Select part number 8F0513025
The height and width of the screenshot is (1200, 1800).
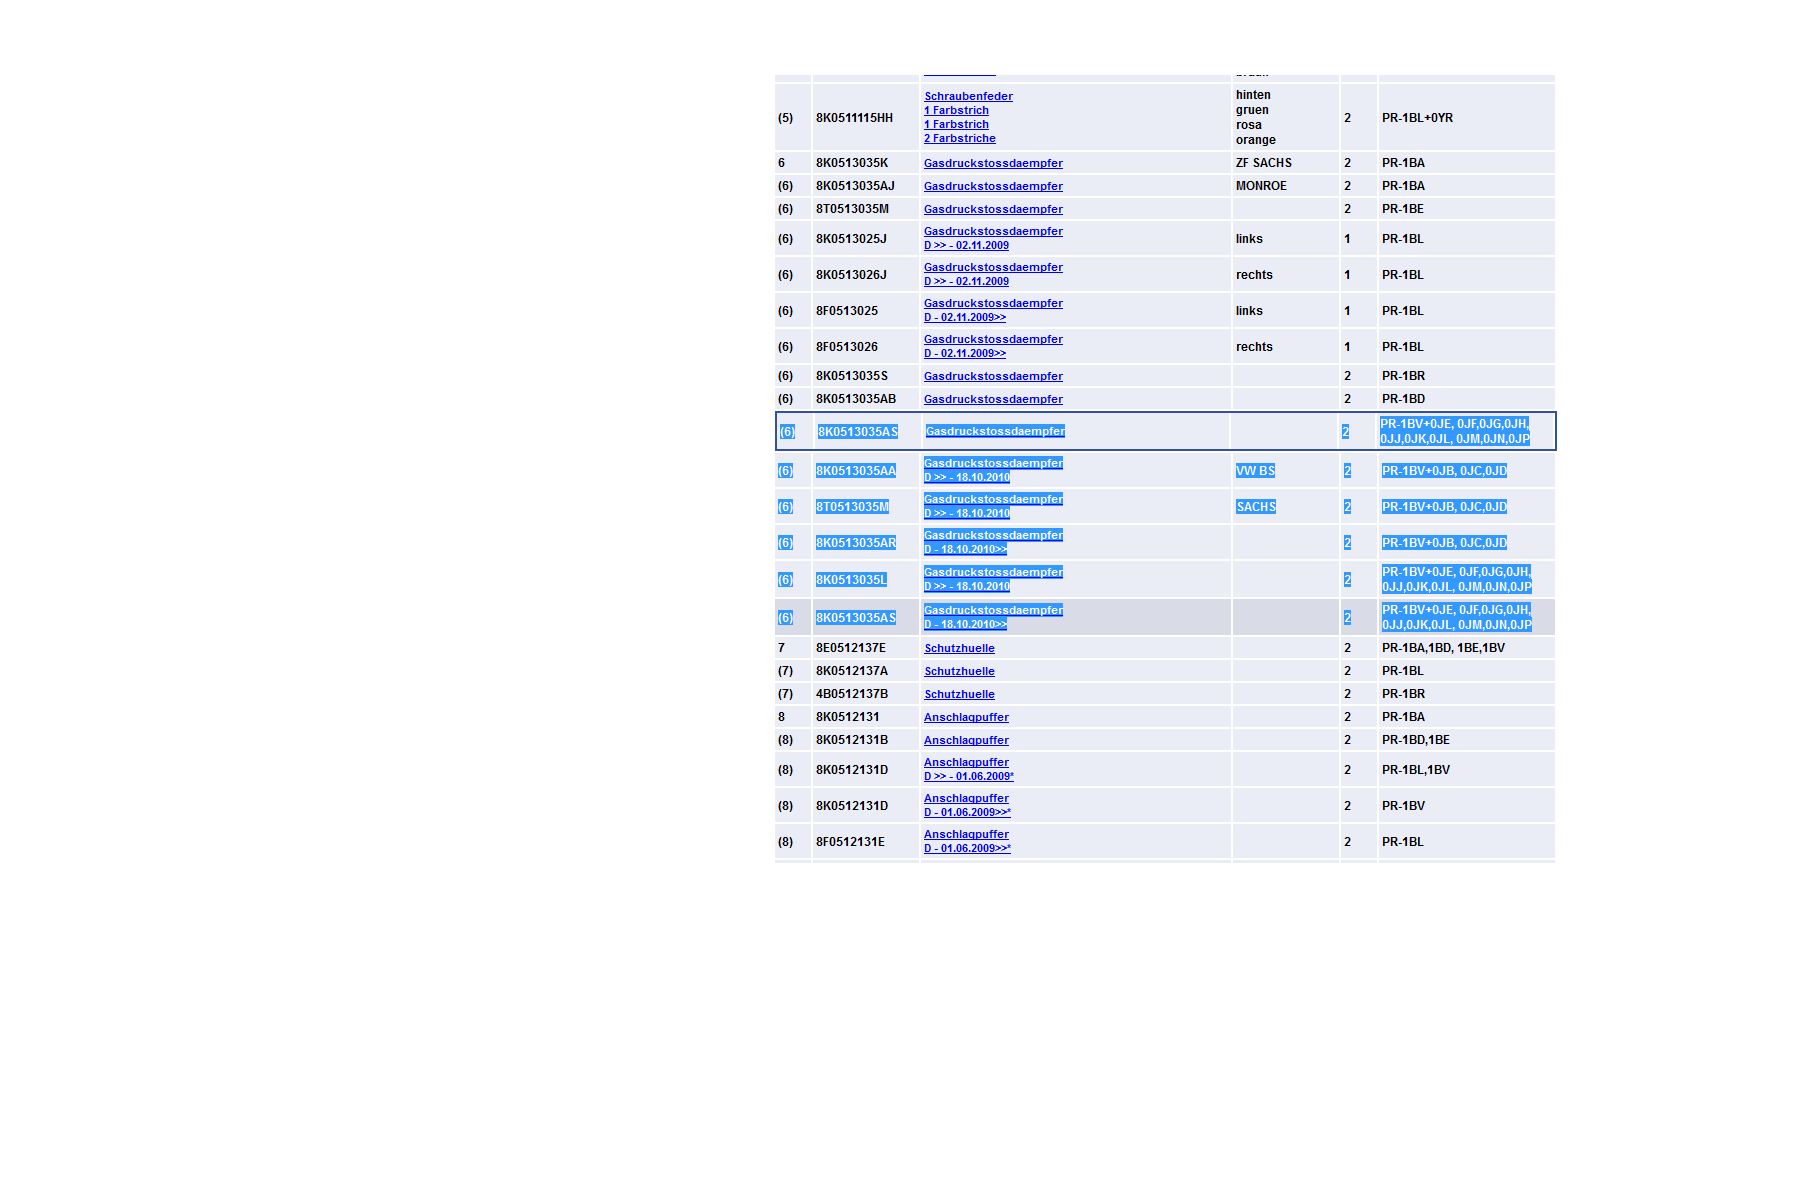pos(847,311)
